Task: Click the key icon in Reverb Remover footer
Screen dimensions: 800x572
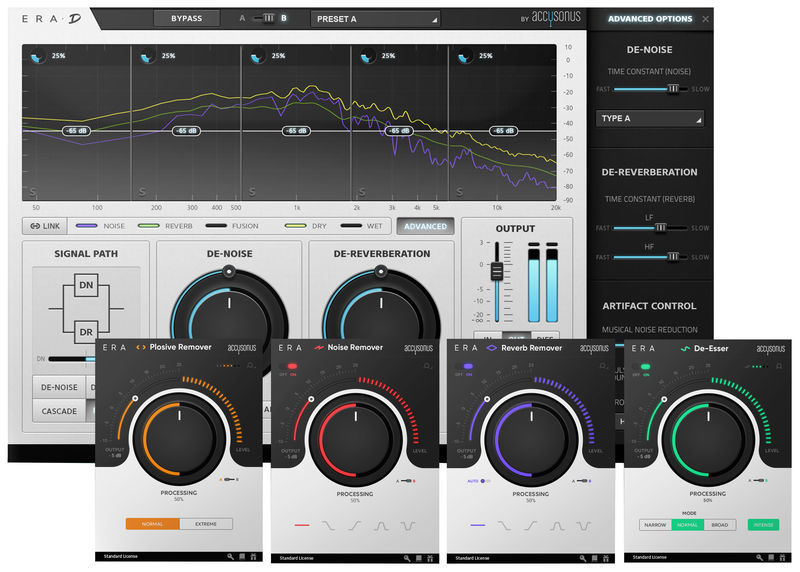Action: [583, 558]
